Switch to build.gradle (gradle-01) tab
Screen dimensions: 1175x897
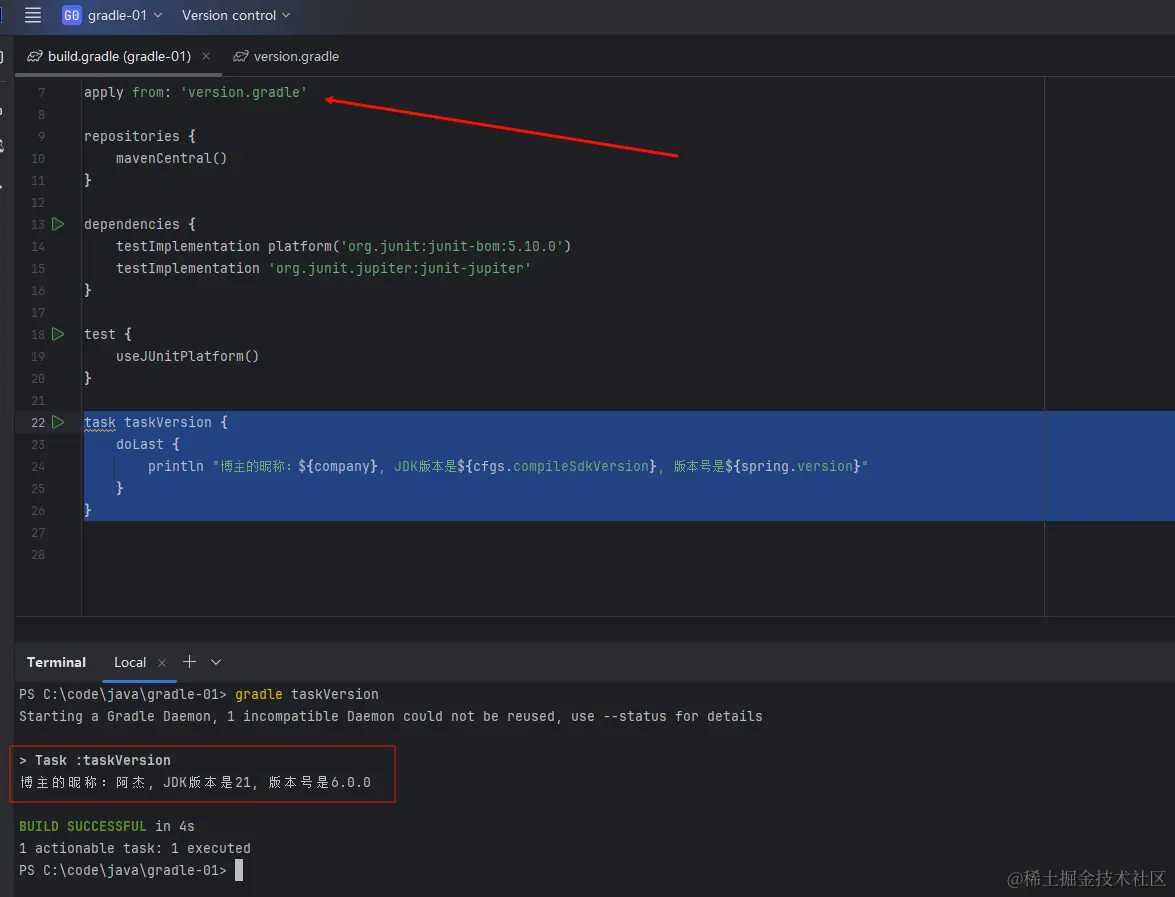(119, 56)
